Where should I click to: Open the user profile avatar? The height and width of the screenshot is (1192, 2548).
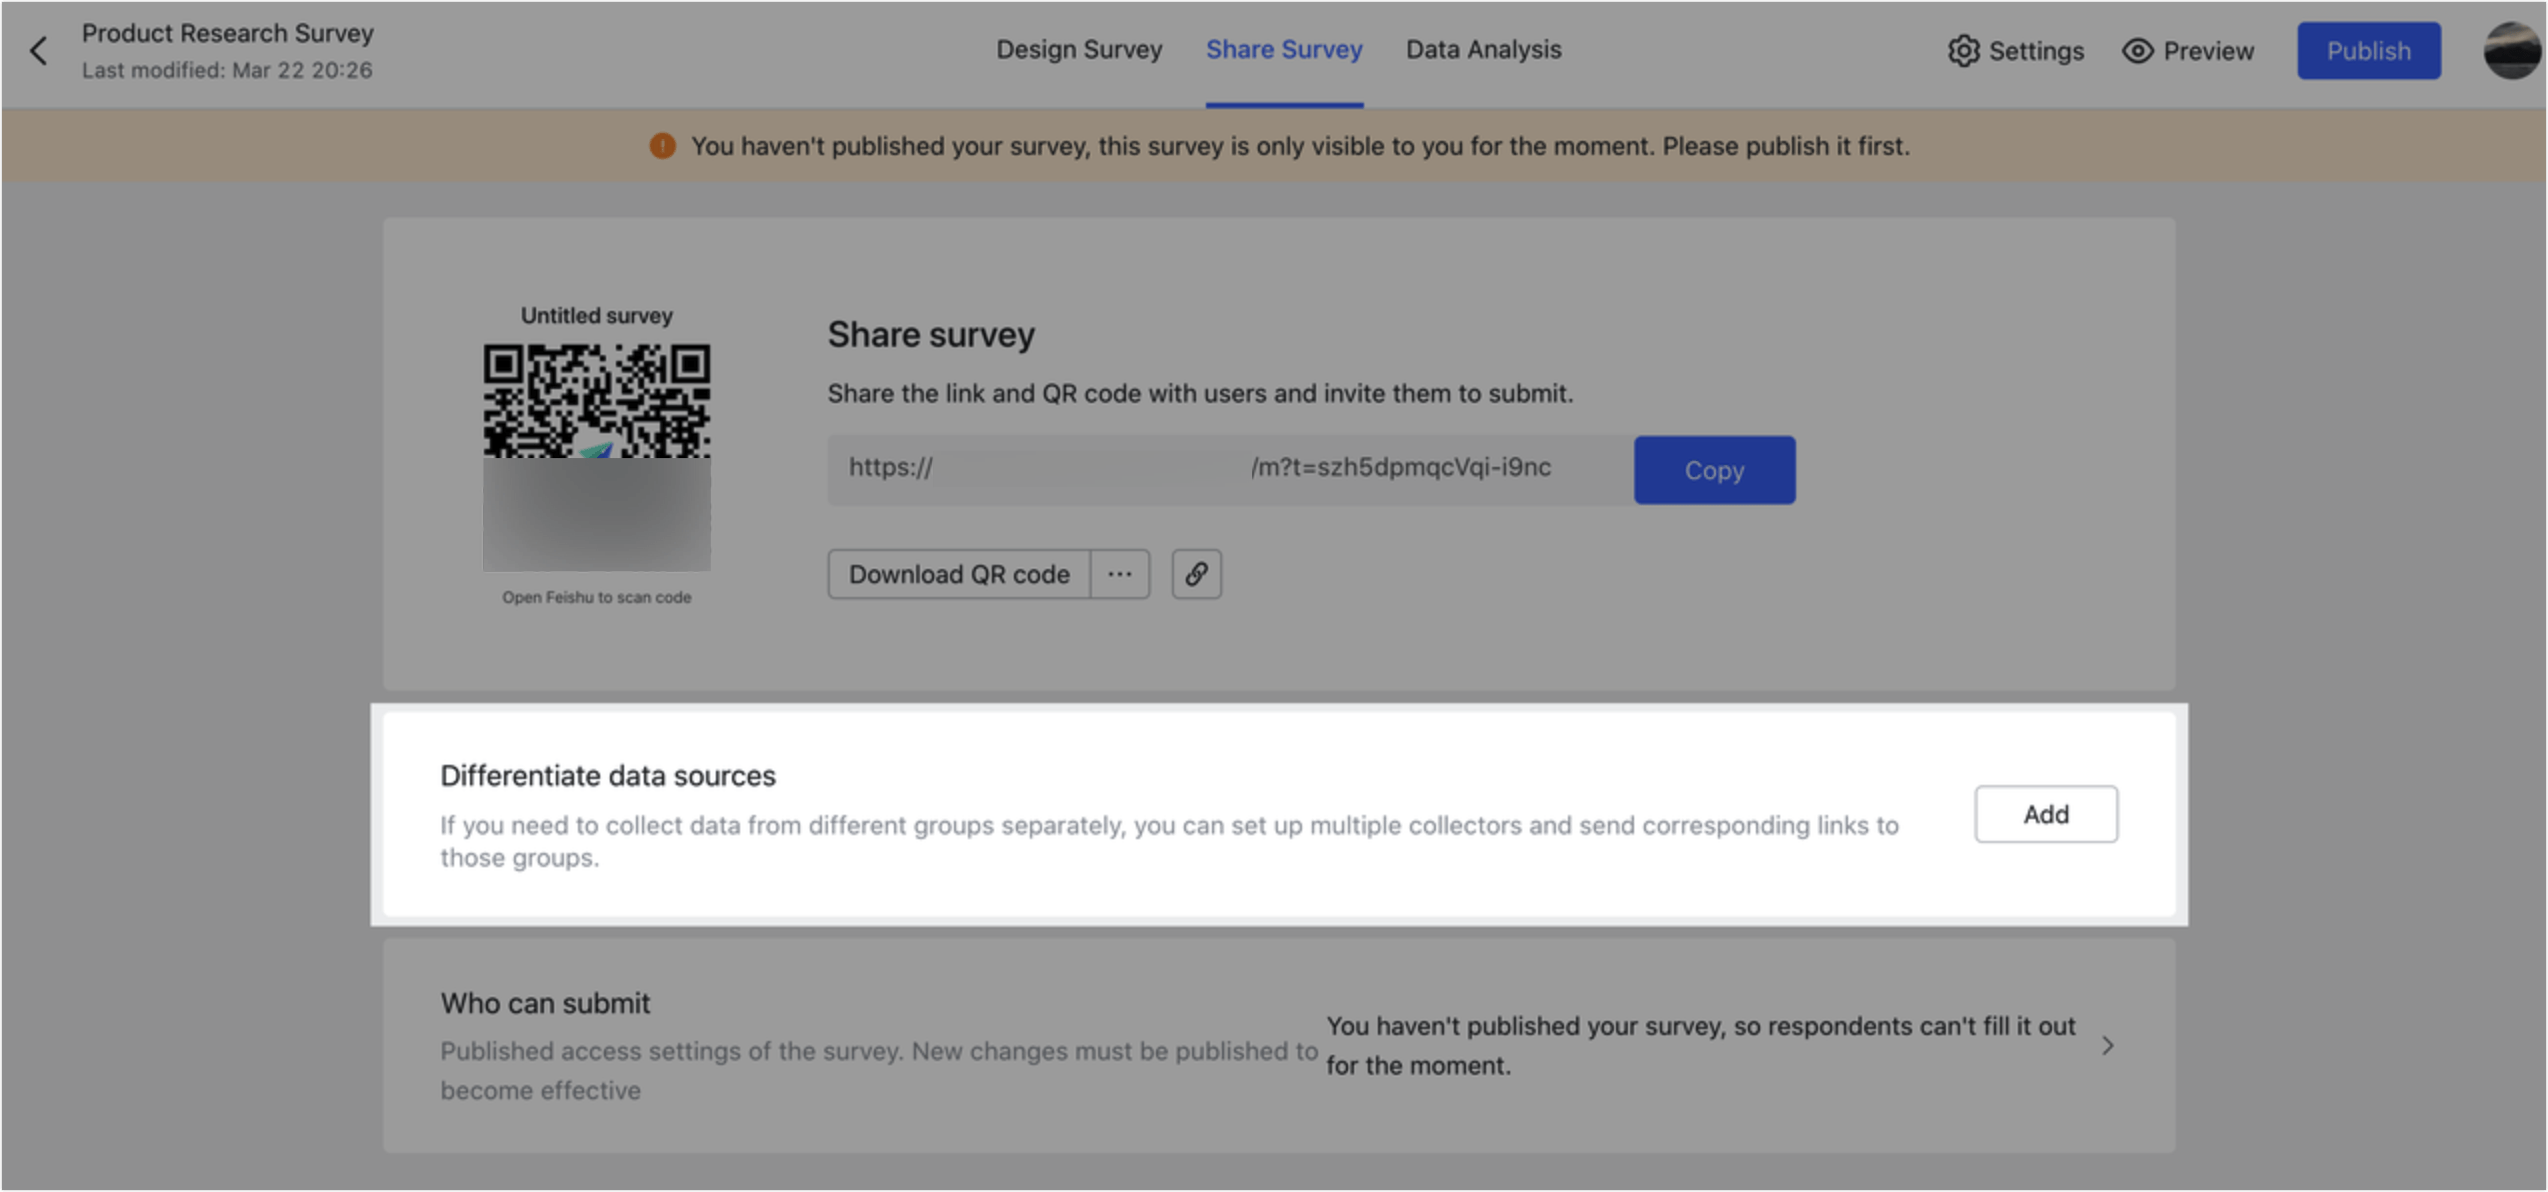tap(2511, 50)
